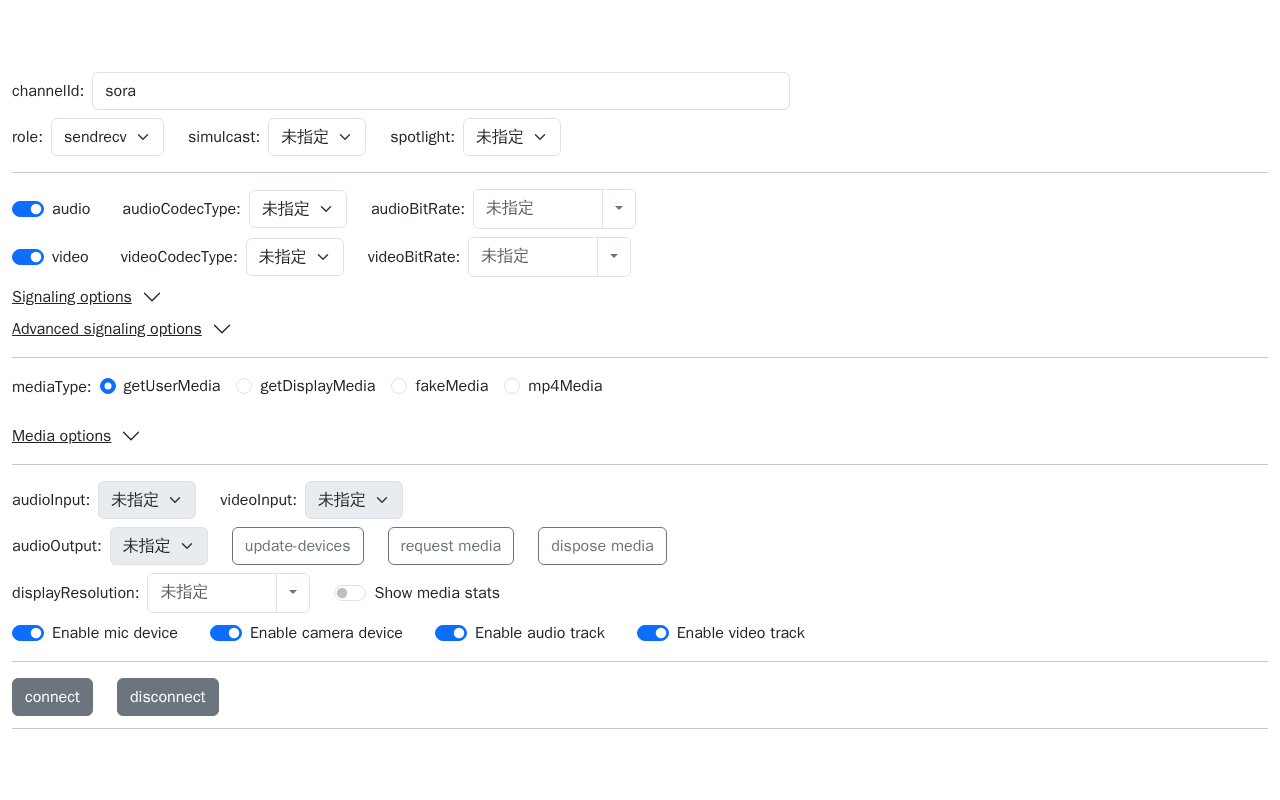
Task: Disable the Enable camera device switch
Action: [x=226, y=633]
